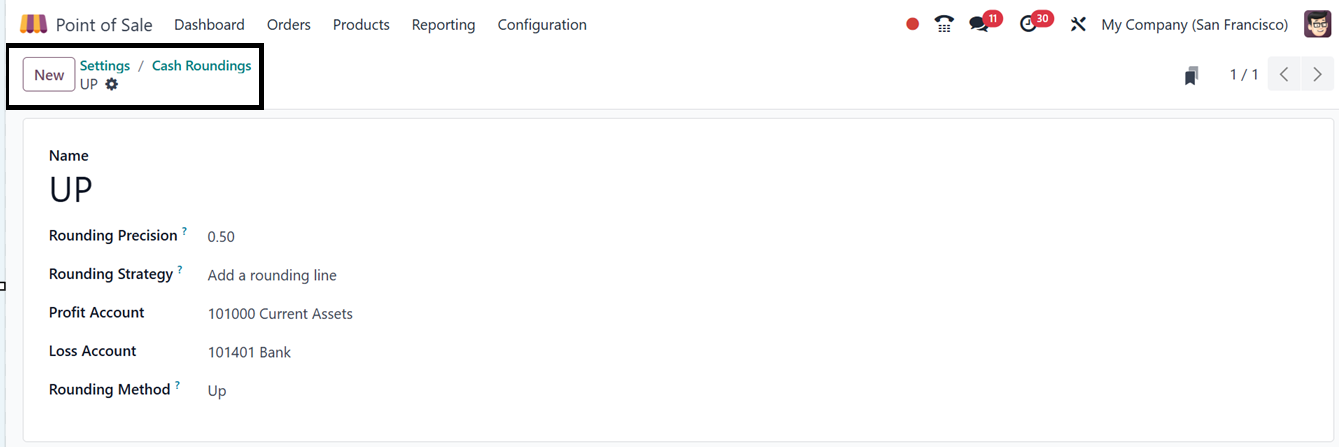The image size is (1339, 447).
Task: Go back to Cash Roundings list
Action: click(x=201, y=65)
